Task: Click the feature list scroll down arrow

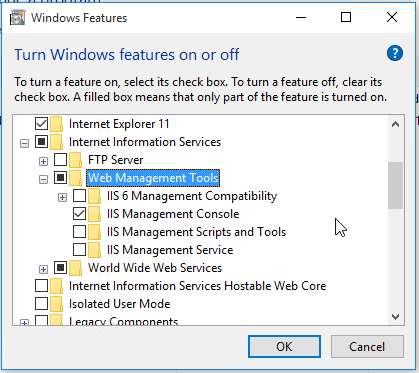Action: pyautogui.click(x=396, y=317)
